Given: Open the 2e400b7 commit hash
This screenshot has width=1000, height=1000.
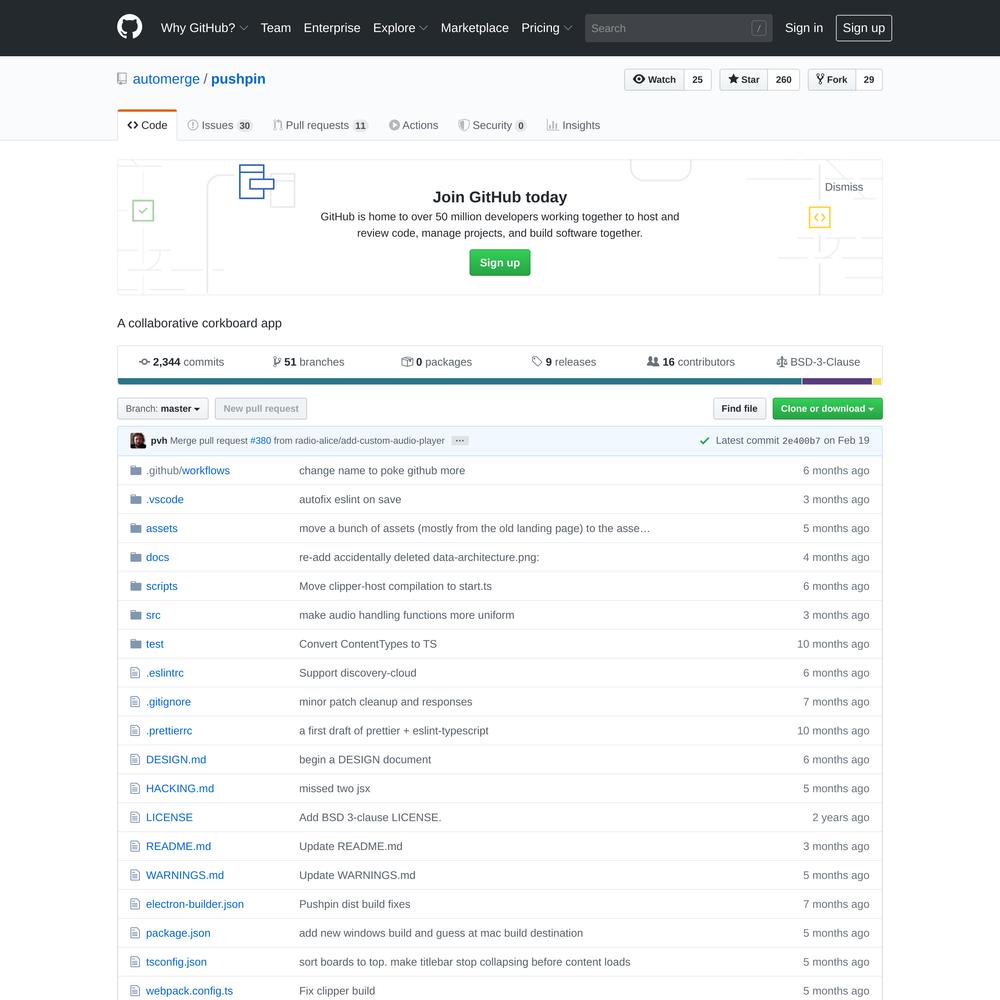Looking at the screenshot, I should (801, 441).
